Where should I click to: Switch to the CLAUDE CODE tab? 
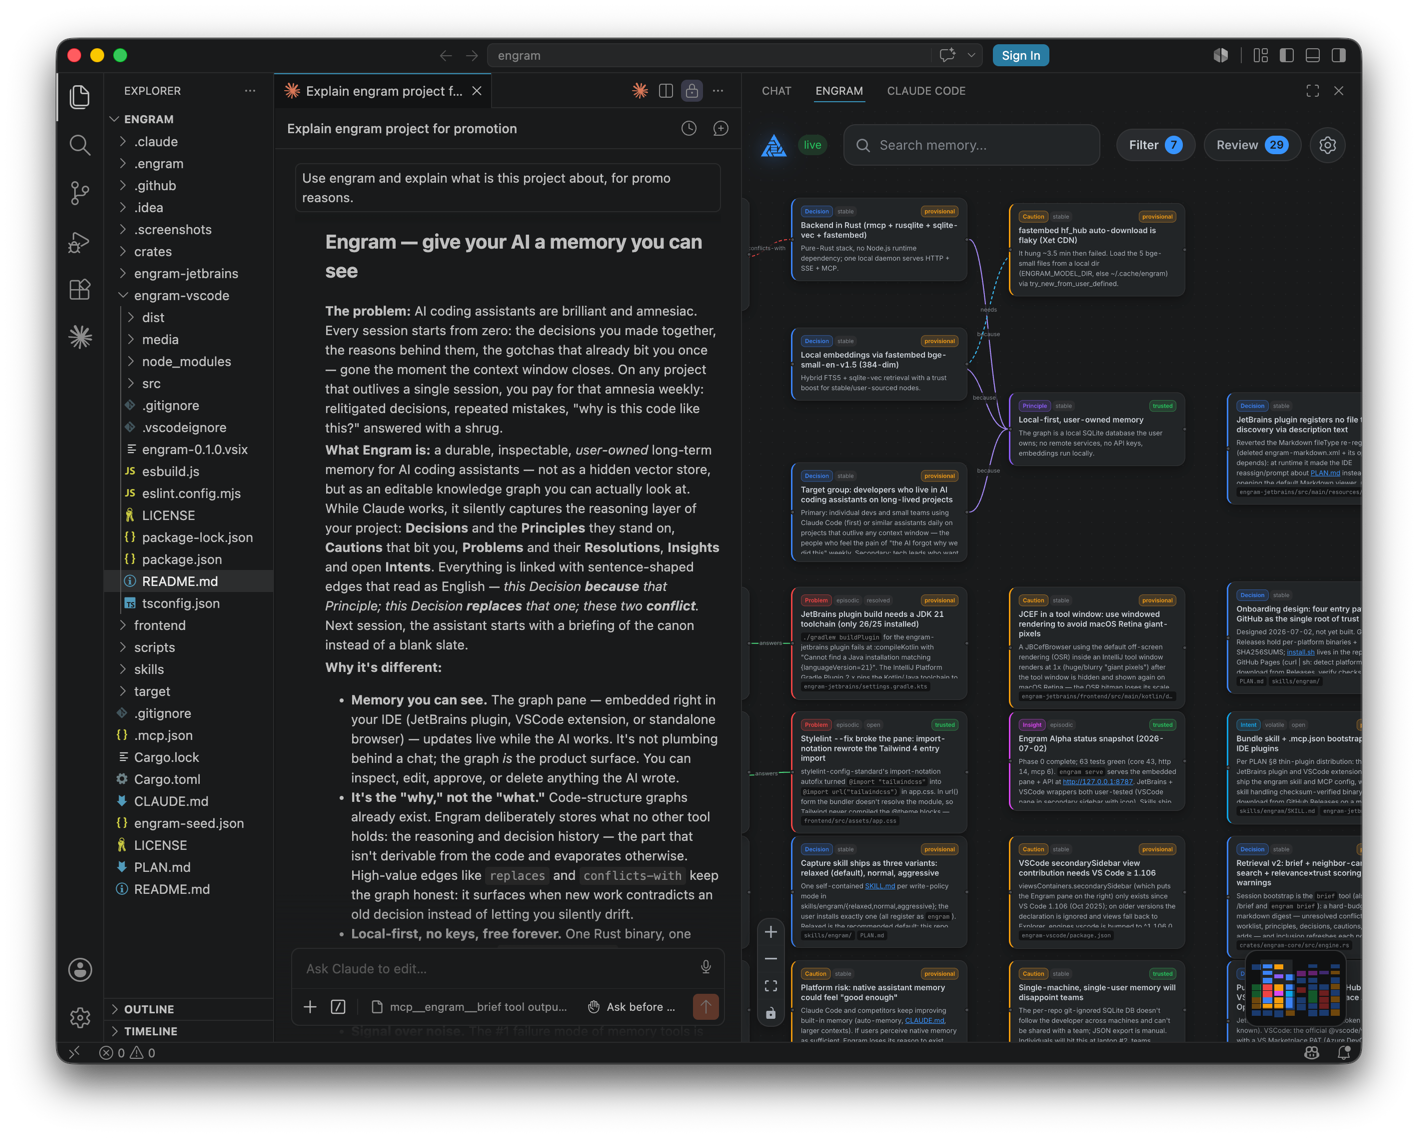tap(926, 91)
